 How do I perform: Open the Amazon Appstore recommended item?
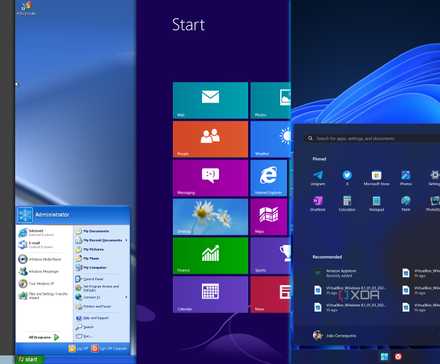click(x=335, y=273)
